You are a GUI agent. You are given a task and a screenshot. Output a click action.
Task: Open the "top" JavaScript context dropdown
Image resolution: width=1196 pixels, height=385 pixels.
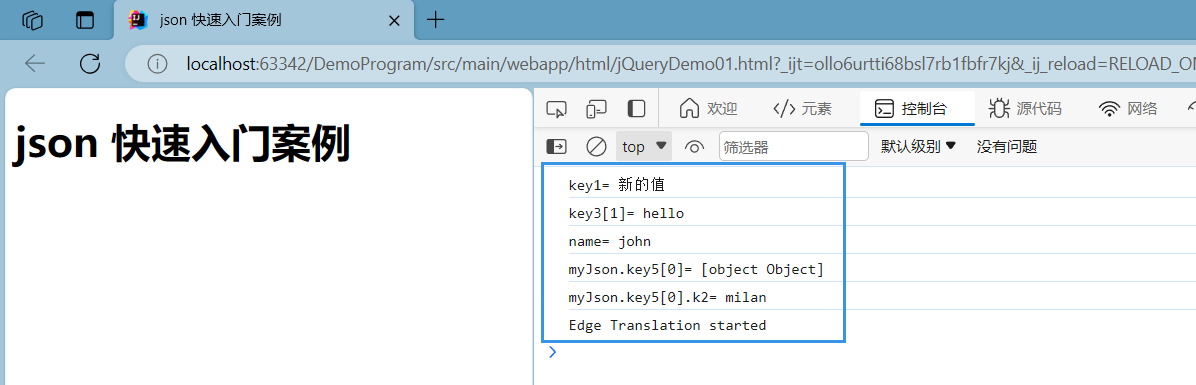[x=645, y=146]
